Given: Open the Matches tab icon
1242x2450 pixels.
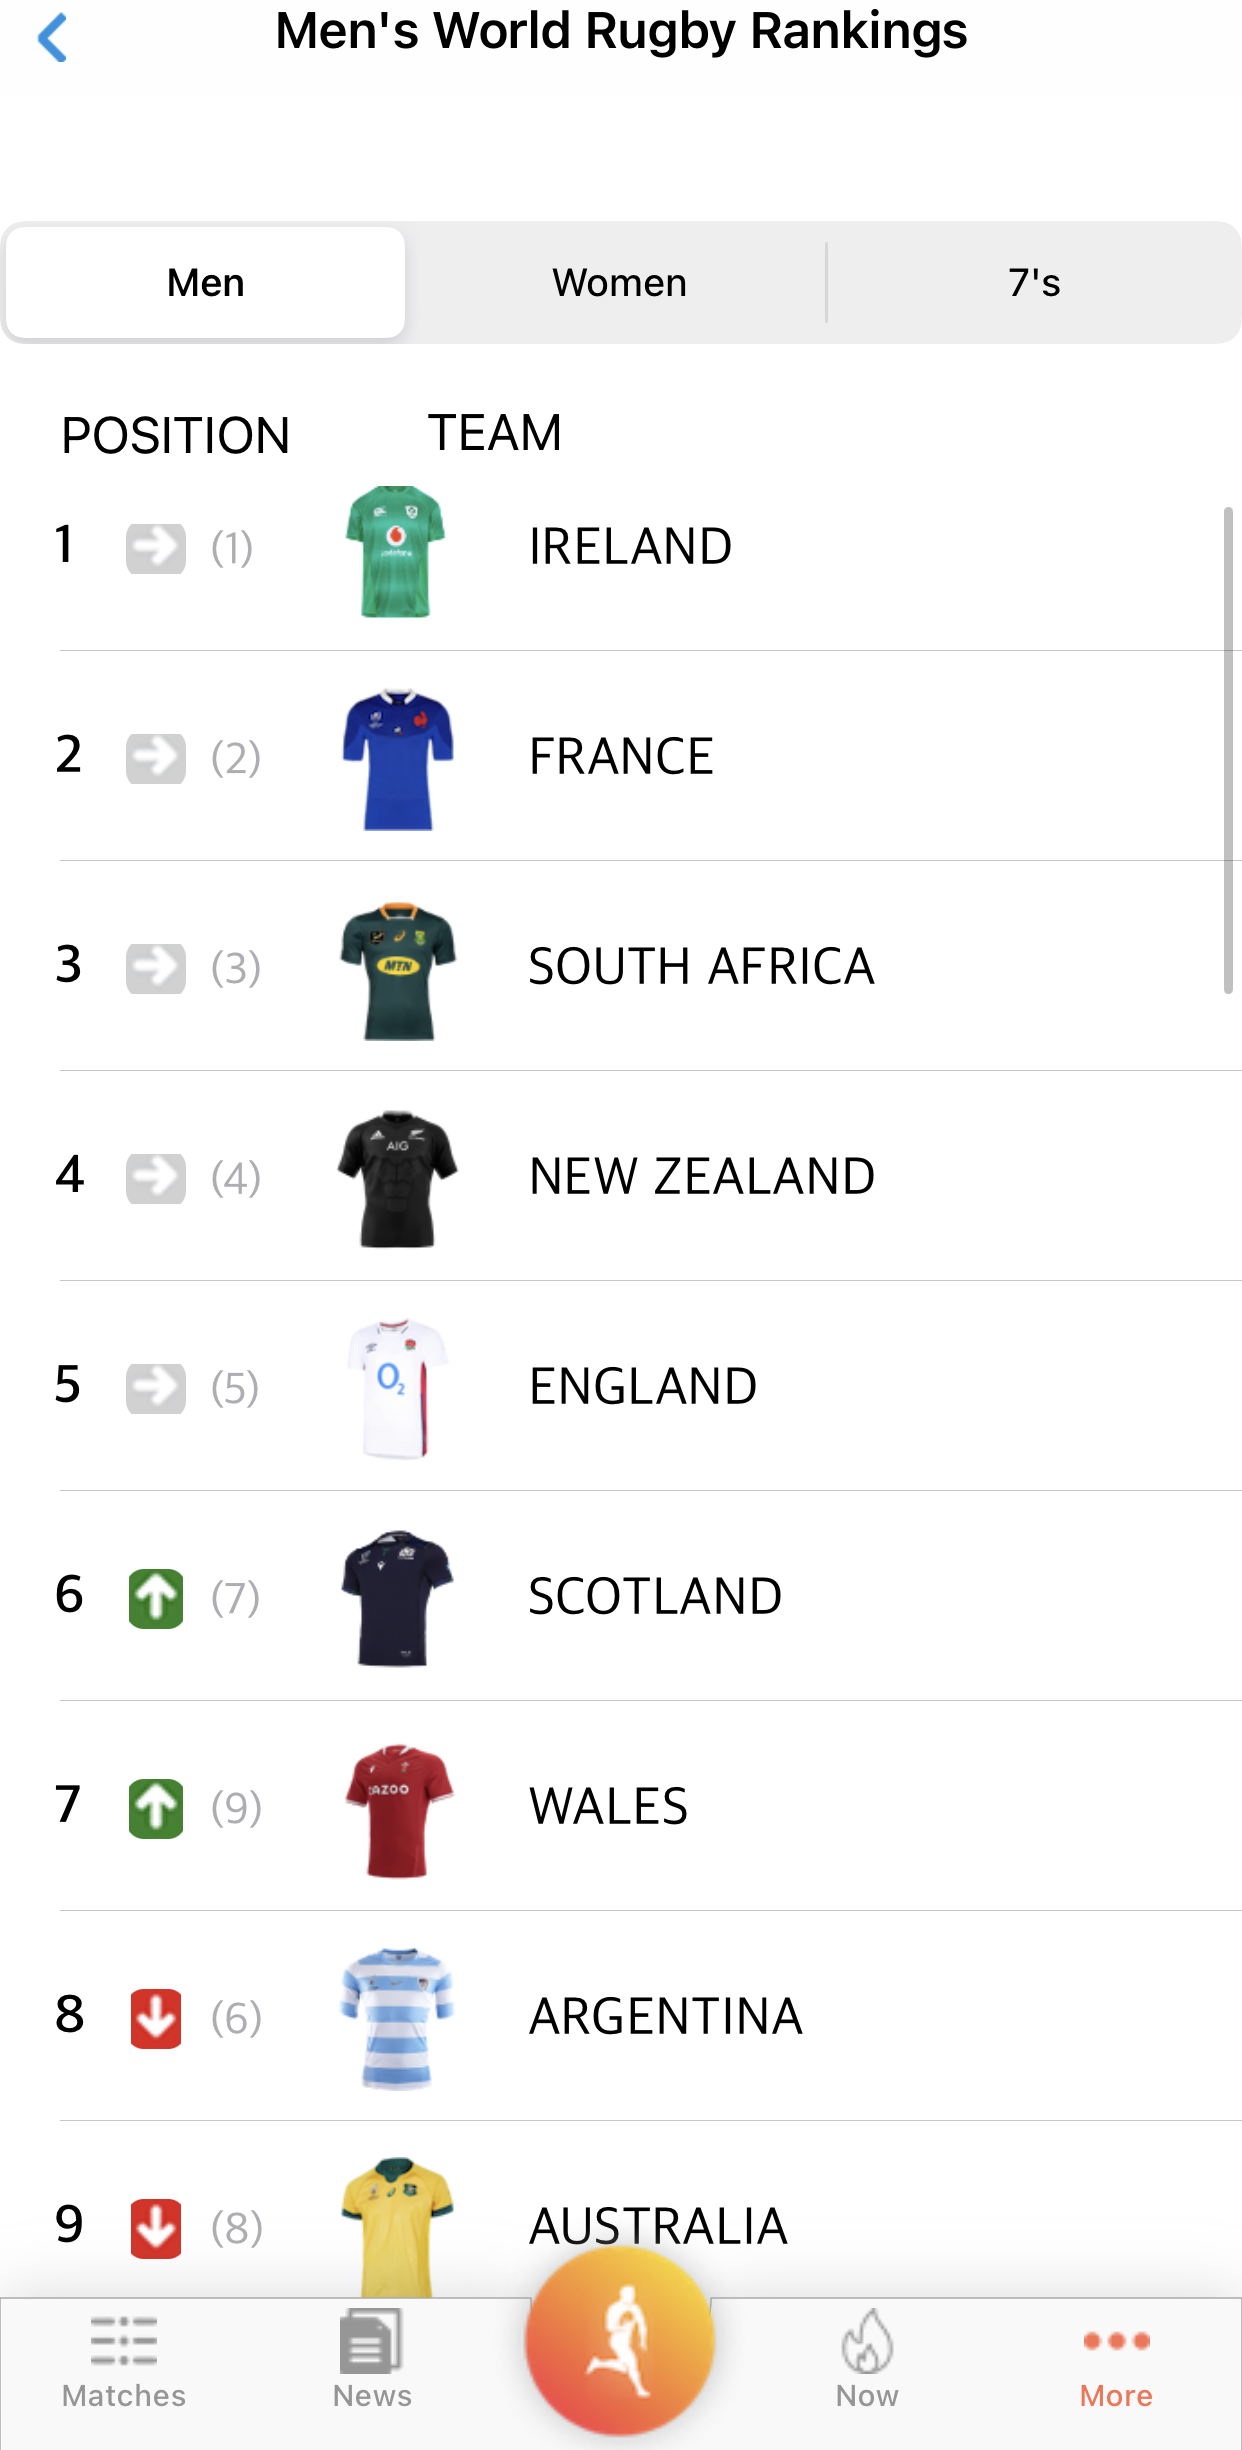Looking at the screenshot, I should (x=124, y=2340).
